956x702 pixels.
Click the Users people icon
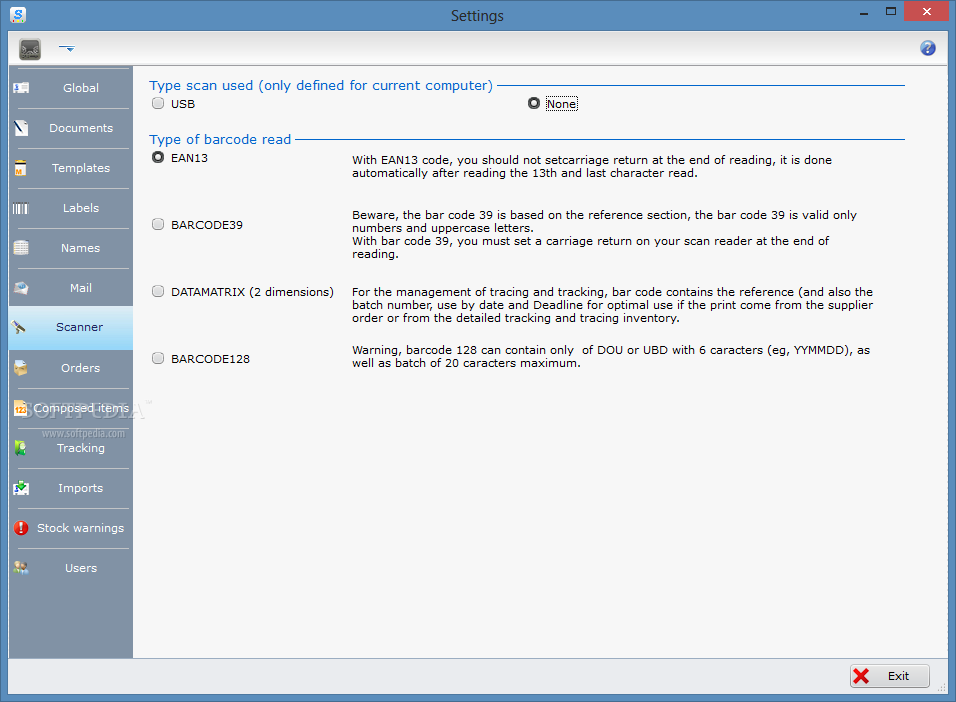point(21,568)
